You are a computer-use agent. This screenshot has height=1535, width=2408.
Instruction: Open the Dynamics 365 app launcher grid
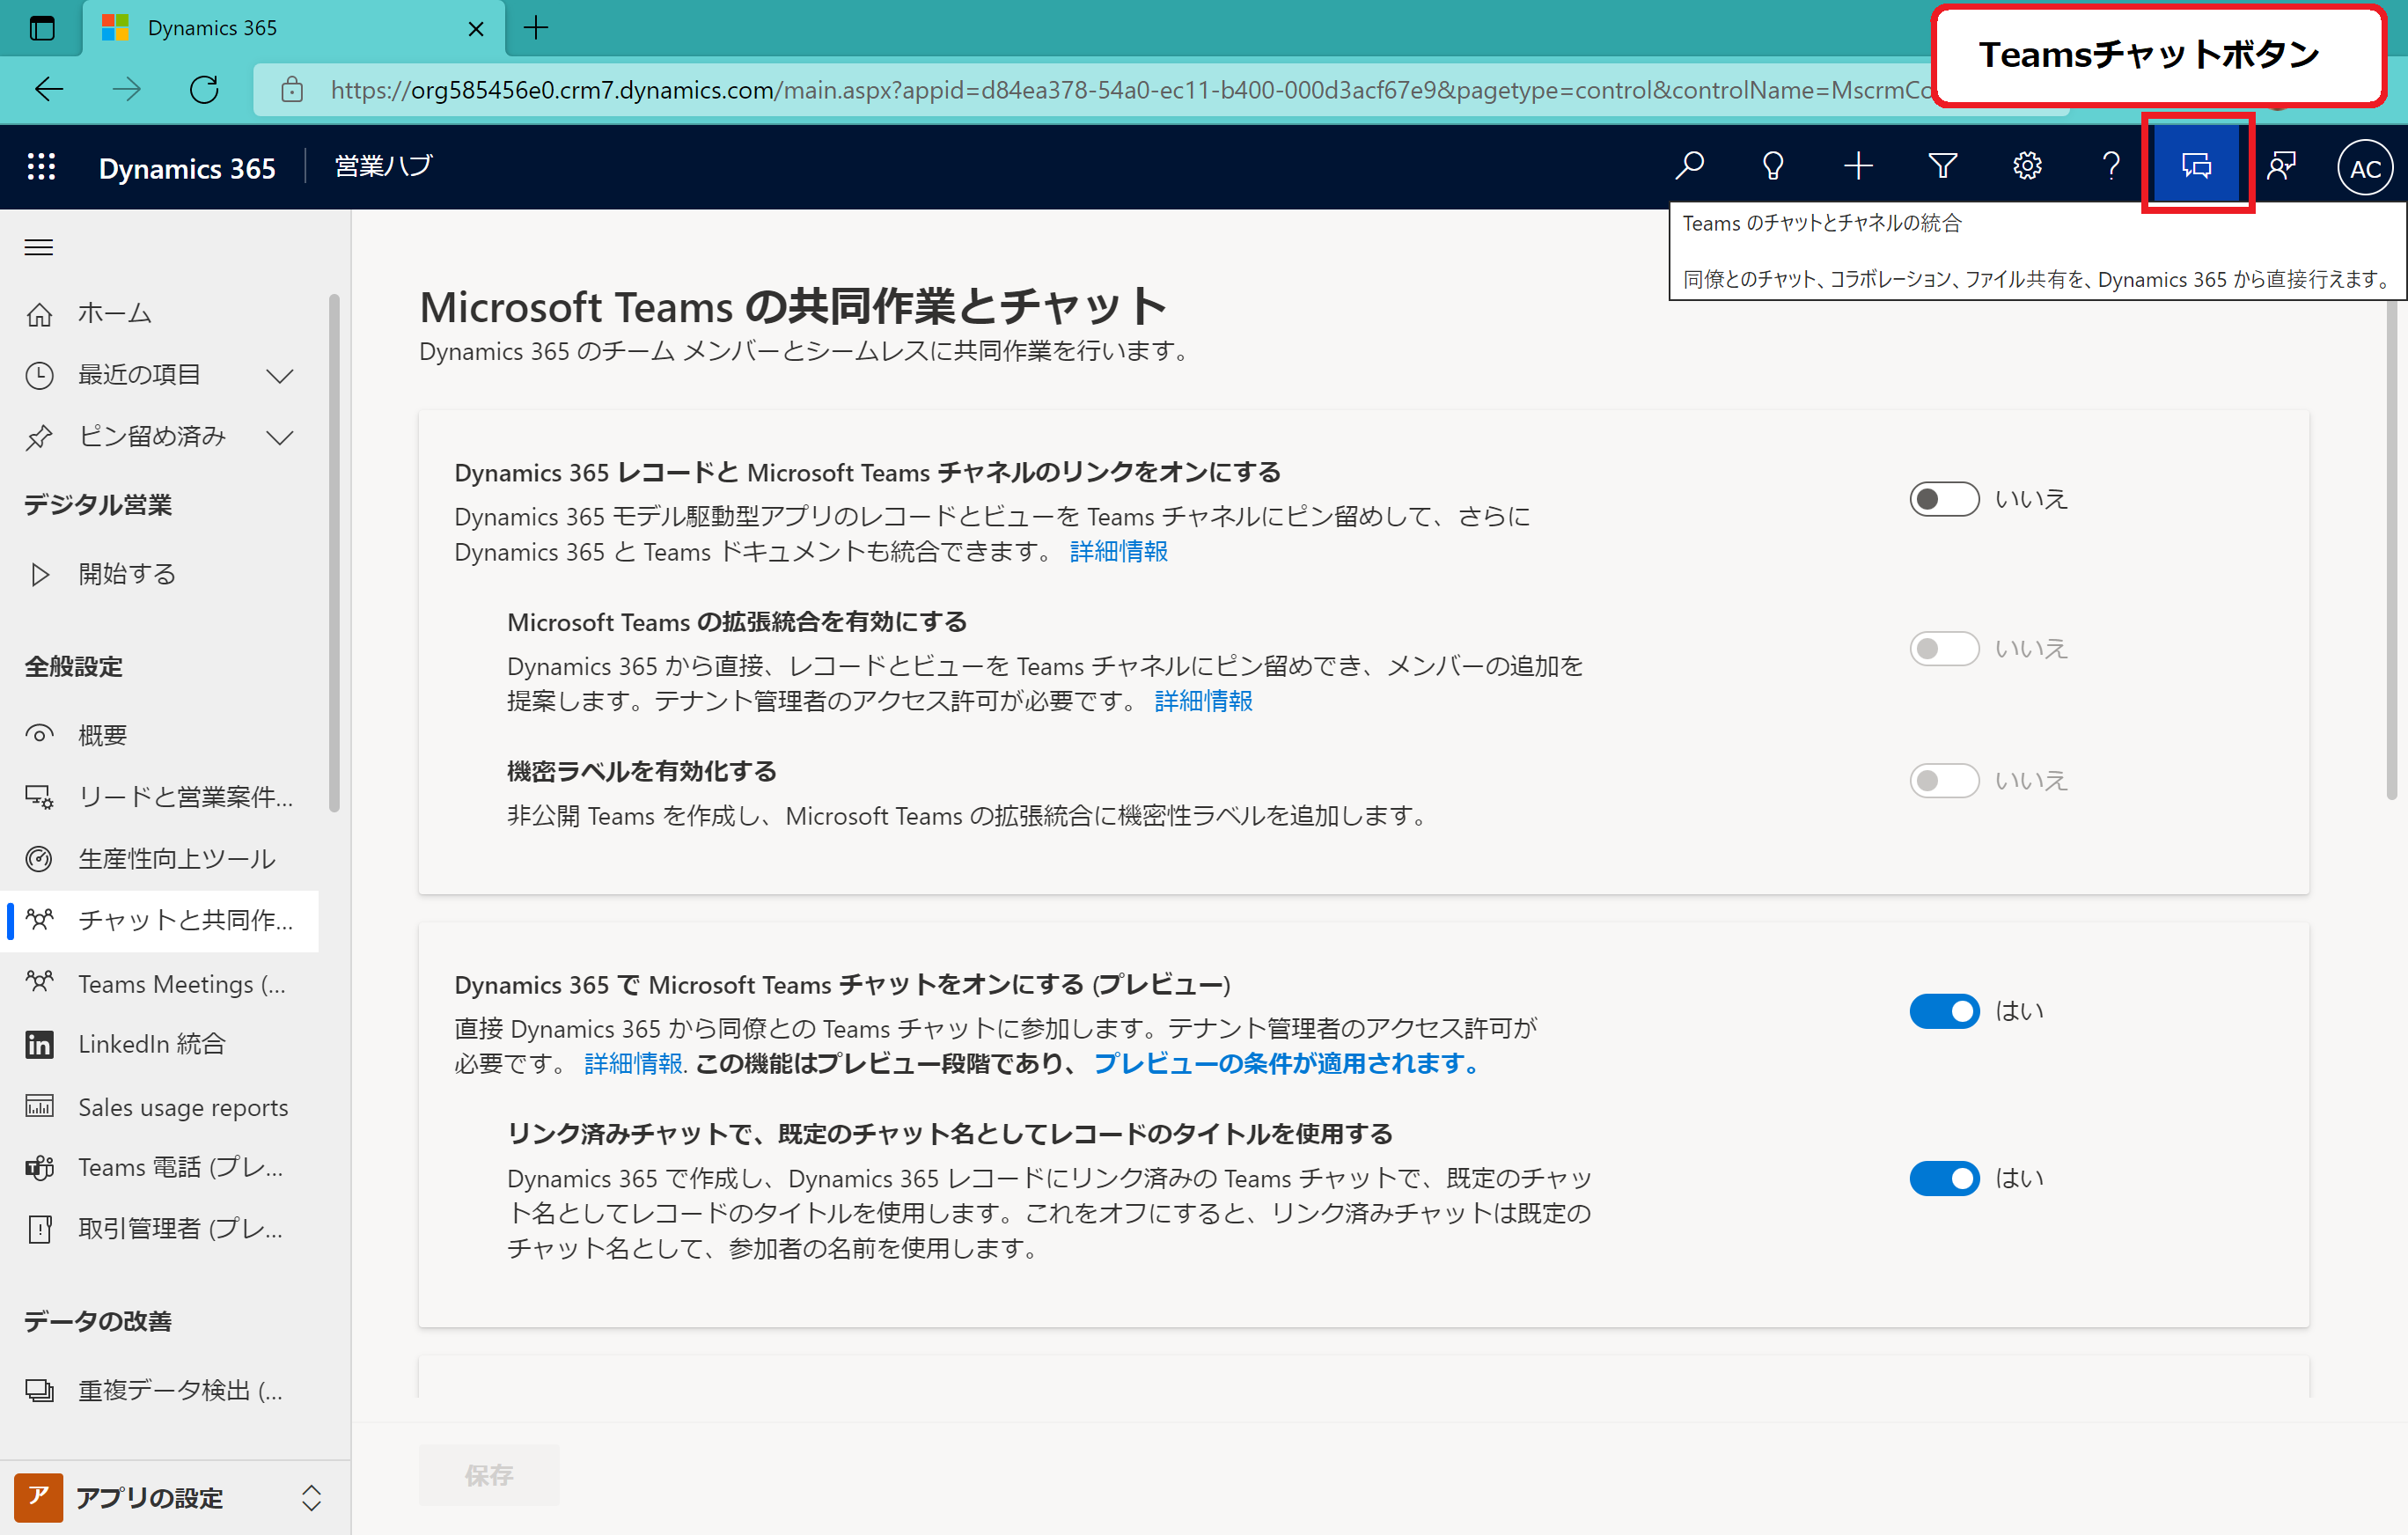coord(41,166)
